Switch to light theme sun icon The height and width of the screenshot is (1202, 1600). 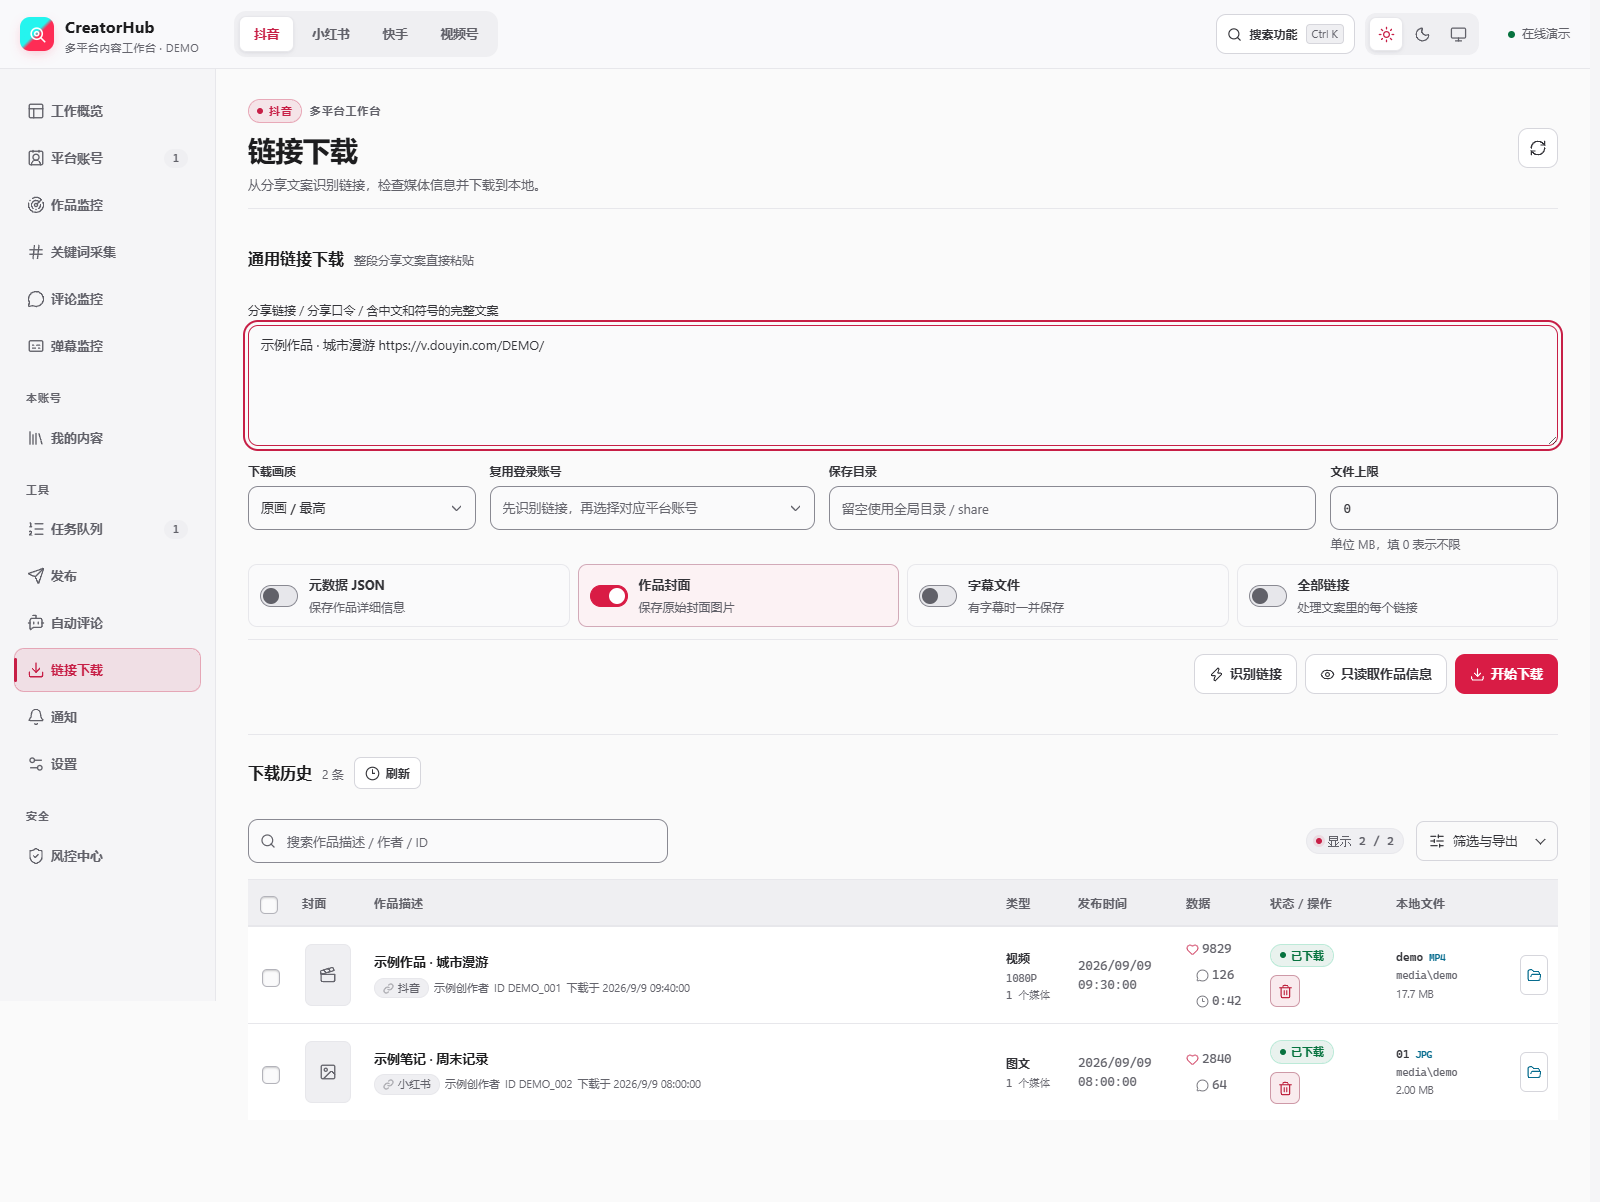pyautogui.click(x=1386, y=34)
